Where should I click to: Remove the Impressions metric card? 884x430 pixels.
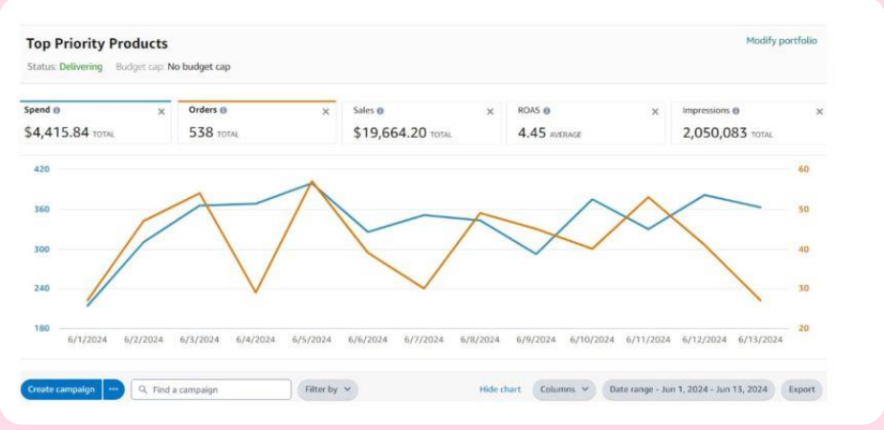pos(820,112)
